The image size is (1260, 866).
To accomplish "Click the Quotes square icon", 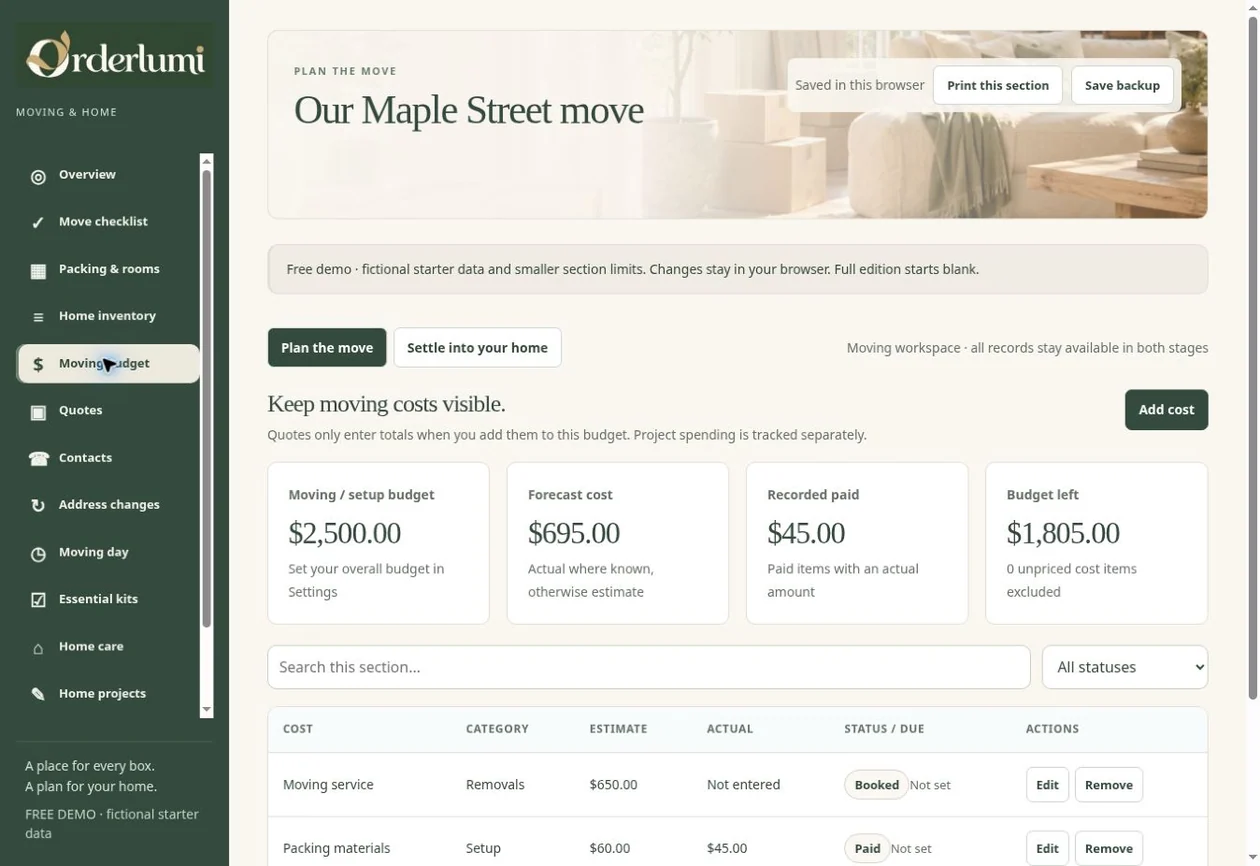I will (38, 412).
